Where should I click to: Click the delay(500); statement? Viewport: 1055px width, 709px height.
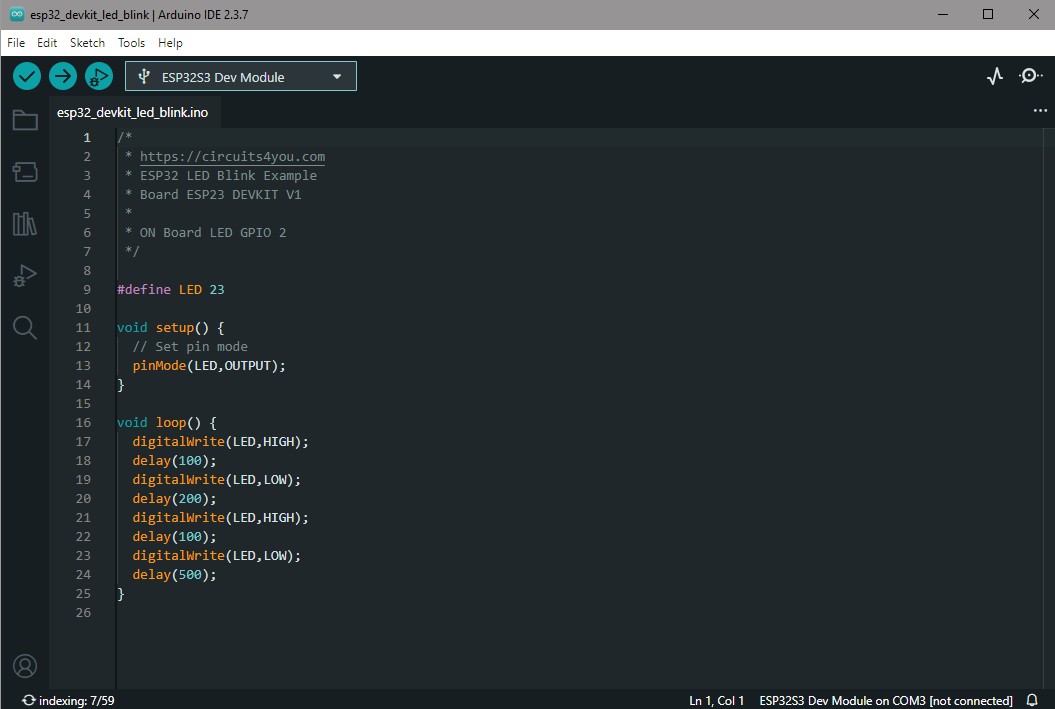click(174, 574)
